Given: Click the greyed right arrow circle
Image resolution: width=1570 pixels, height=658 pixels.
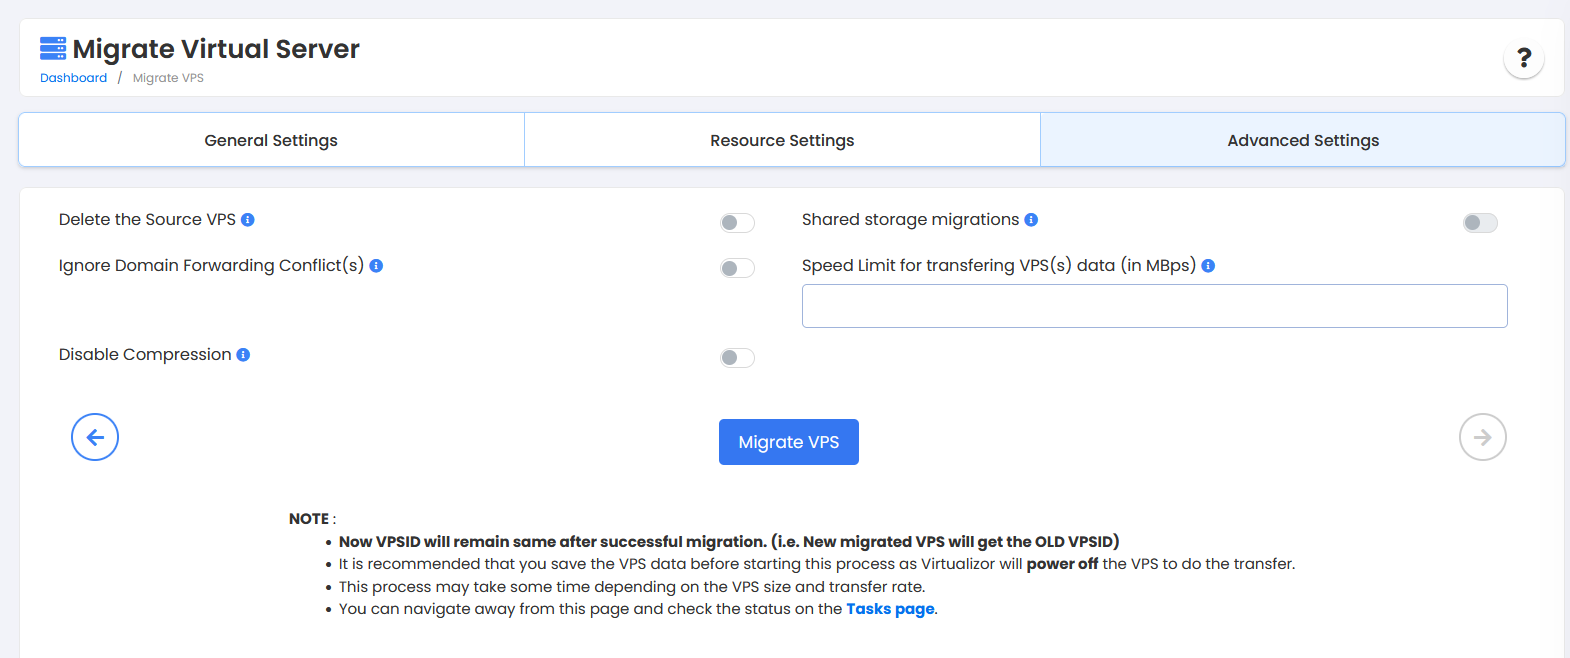Looking at the screenshot, I should [1482, 437].
